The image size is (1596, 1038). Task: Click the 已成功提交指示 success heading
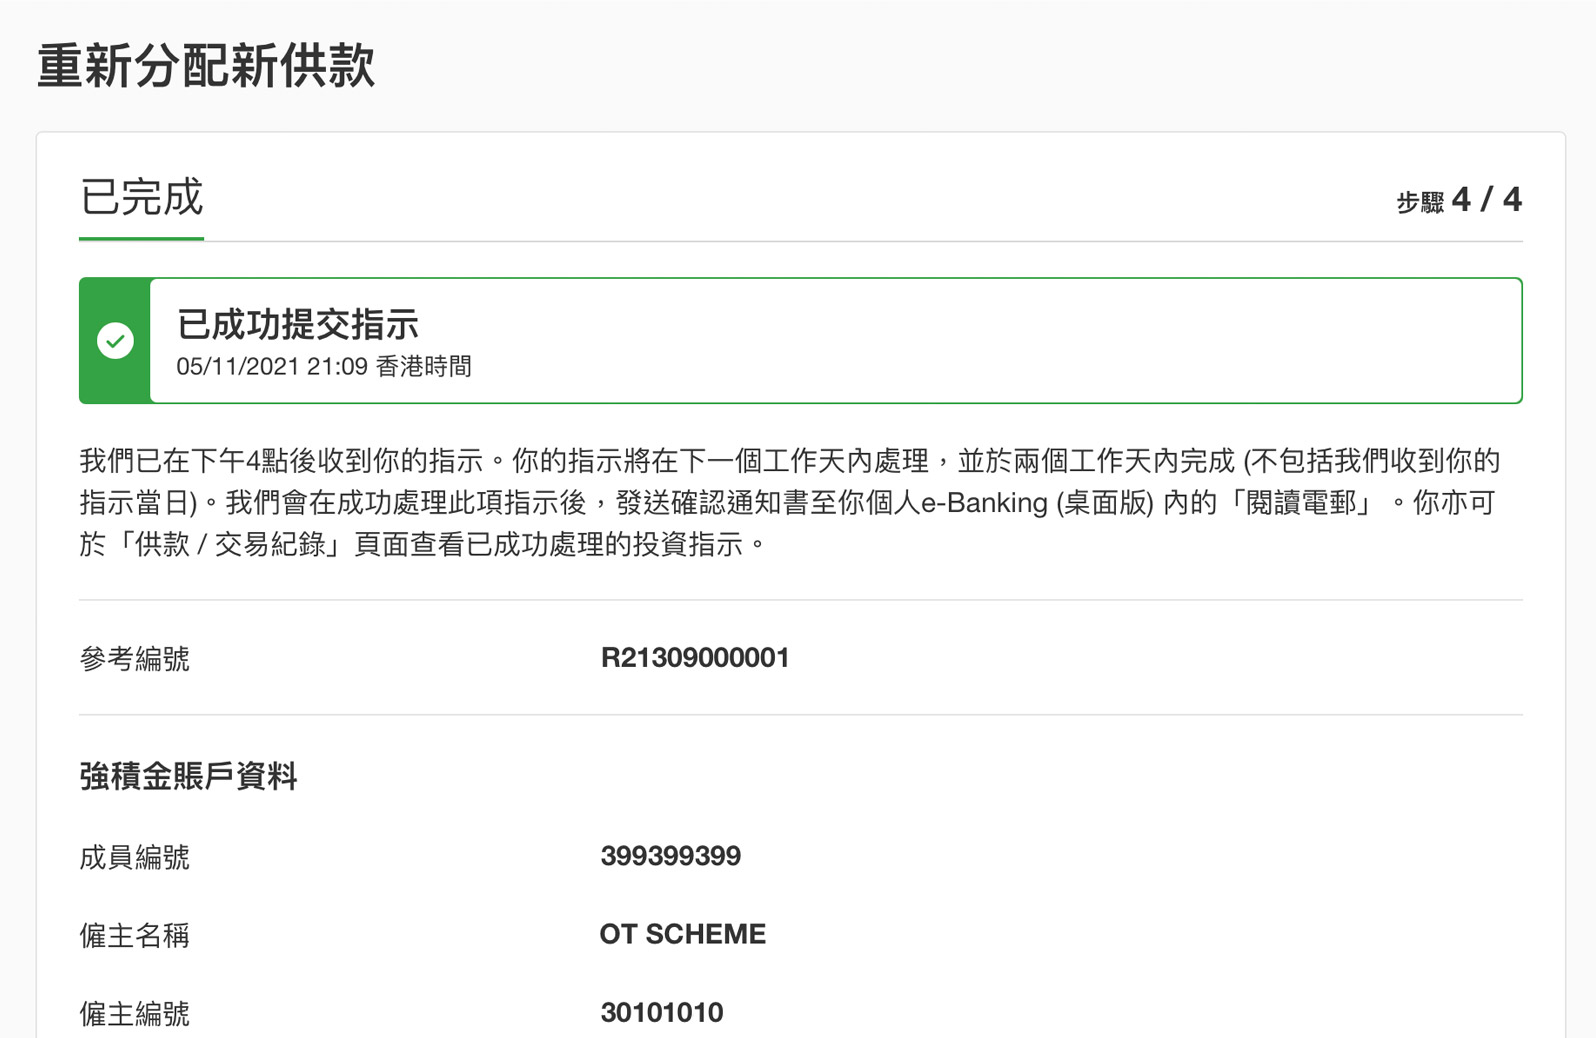coord(297,324)
